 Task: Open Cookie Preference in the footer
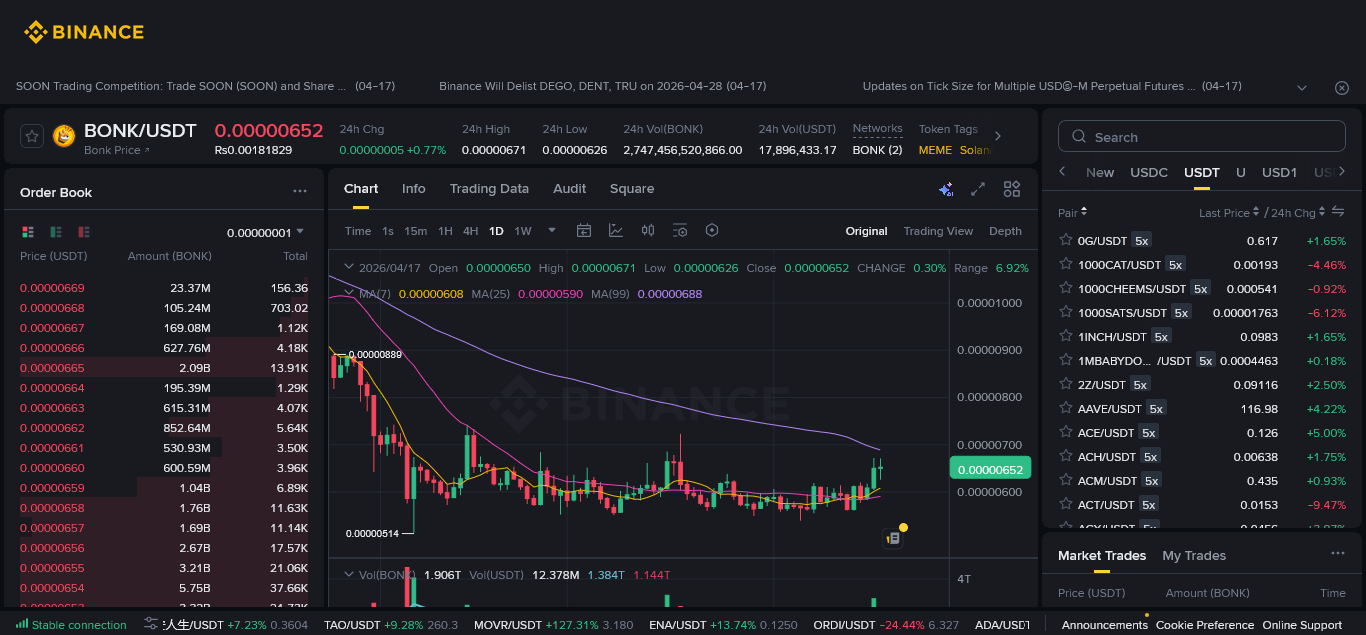pos(1205,625)
